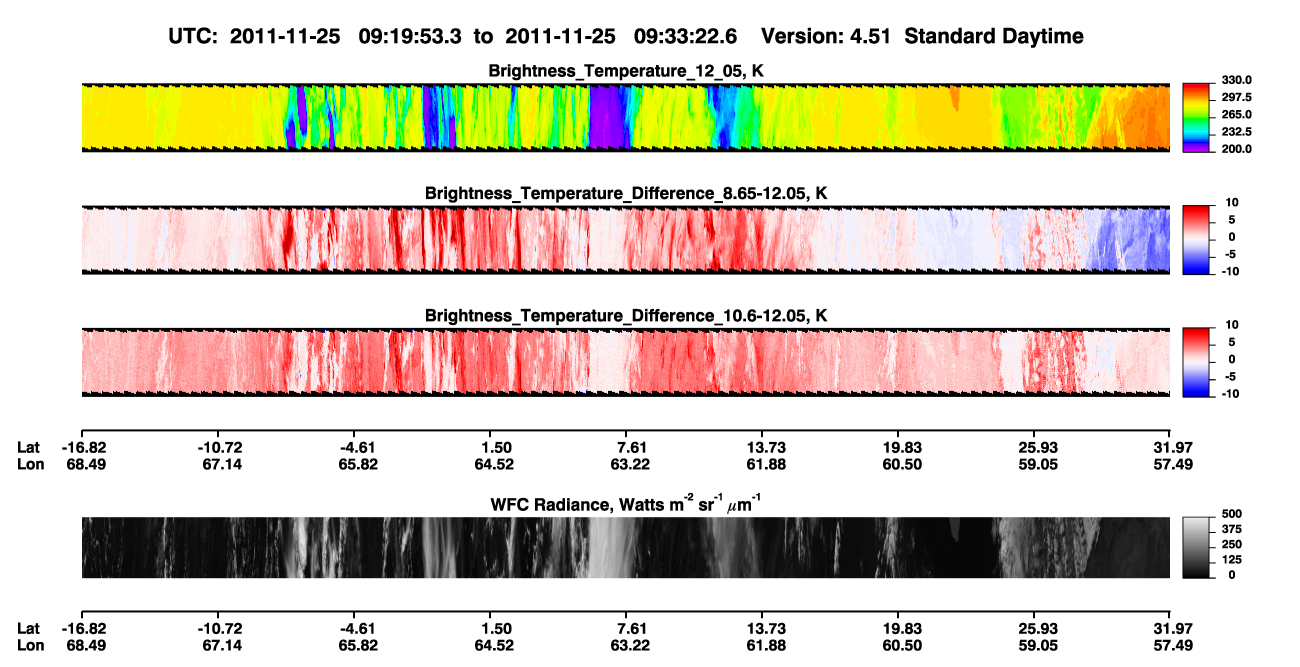Screen dimensions: 1300x667
Task: Click the Brightness_Temperature_Difference_10.6-12.05 title
Action: coord(626,315)
